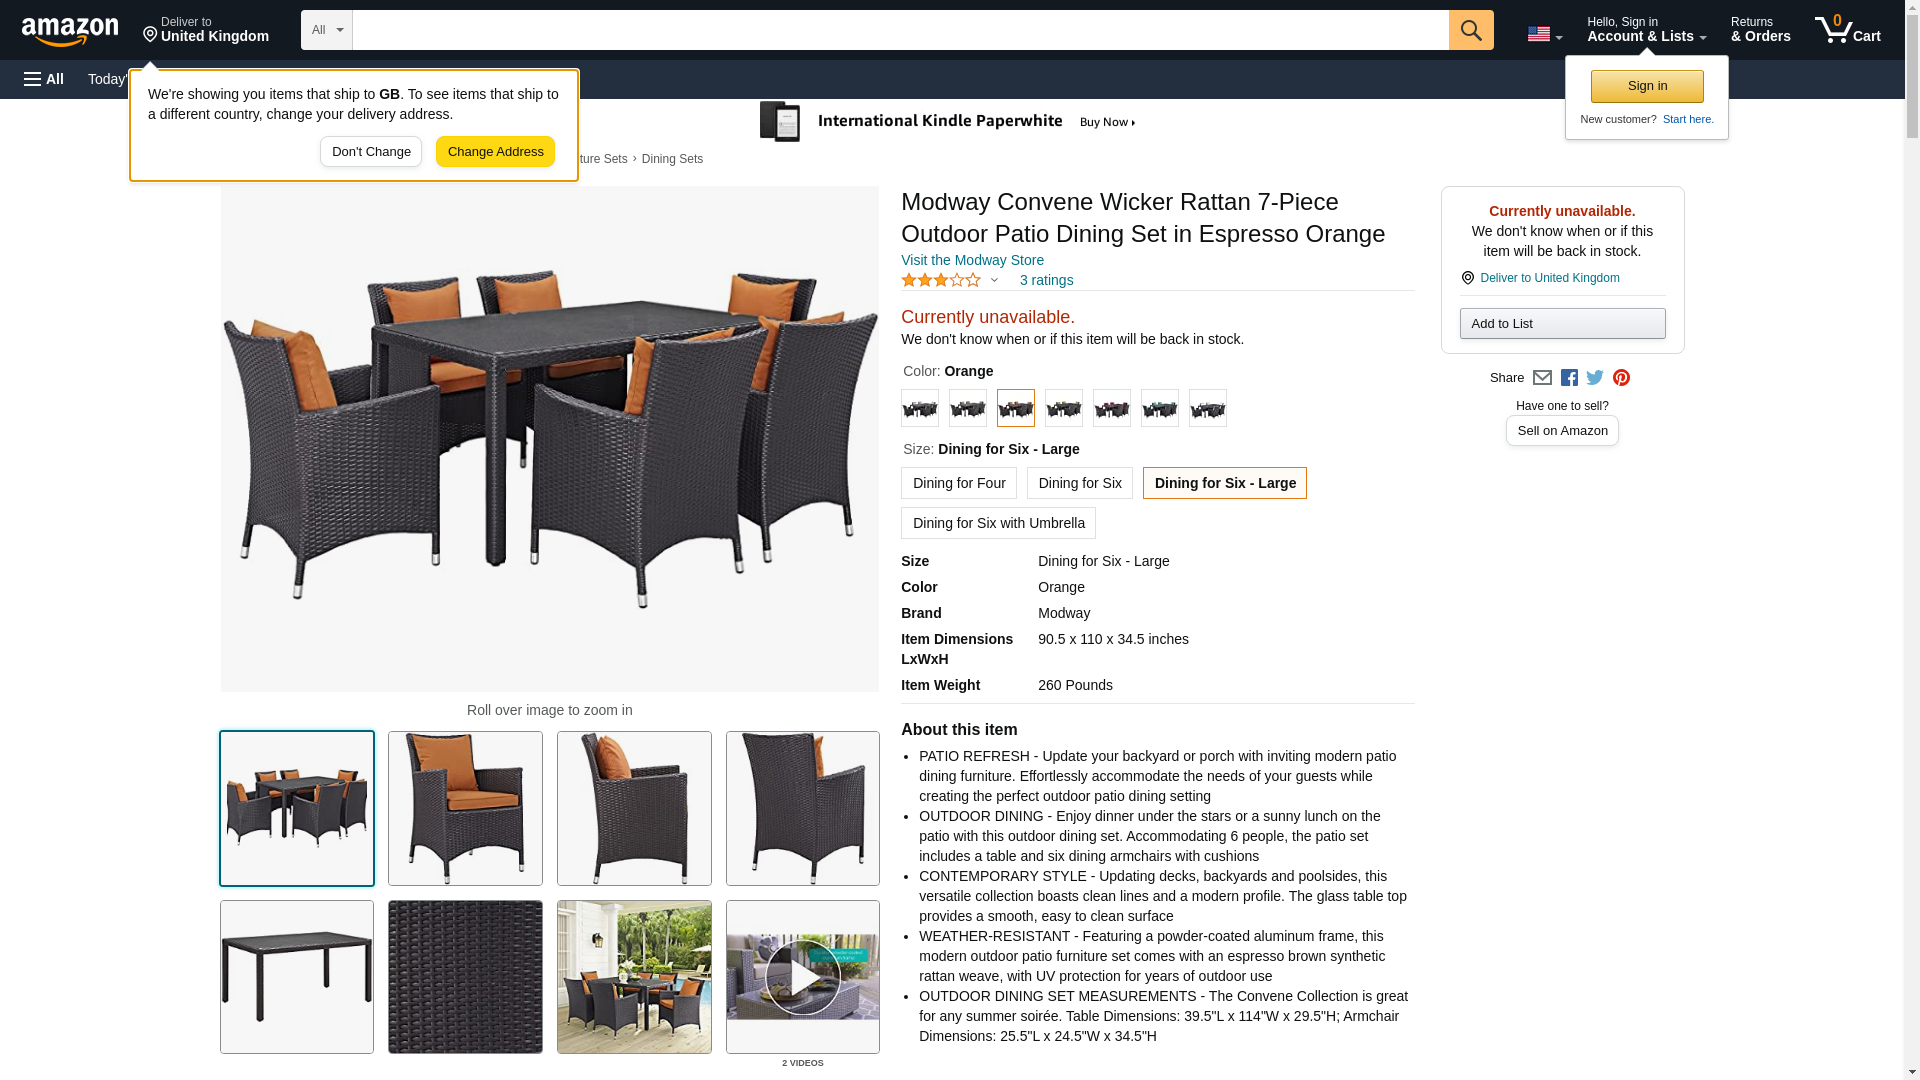The image size is (1920, 1080).
Task: Open the All hamburger menu
Action: (44, 79)
